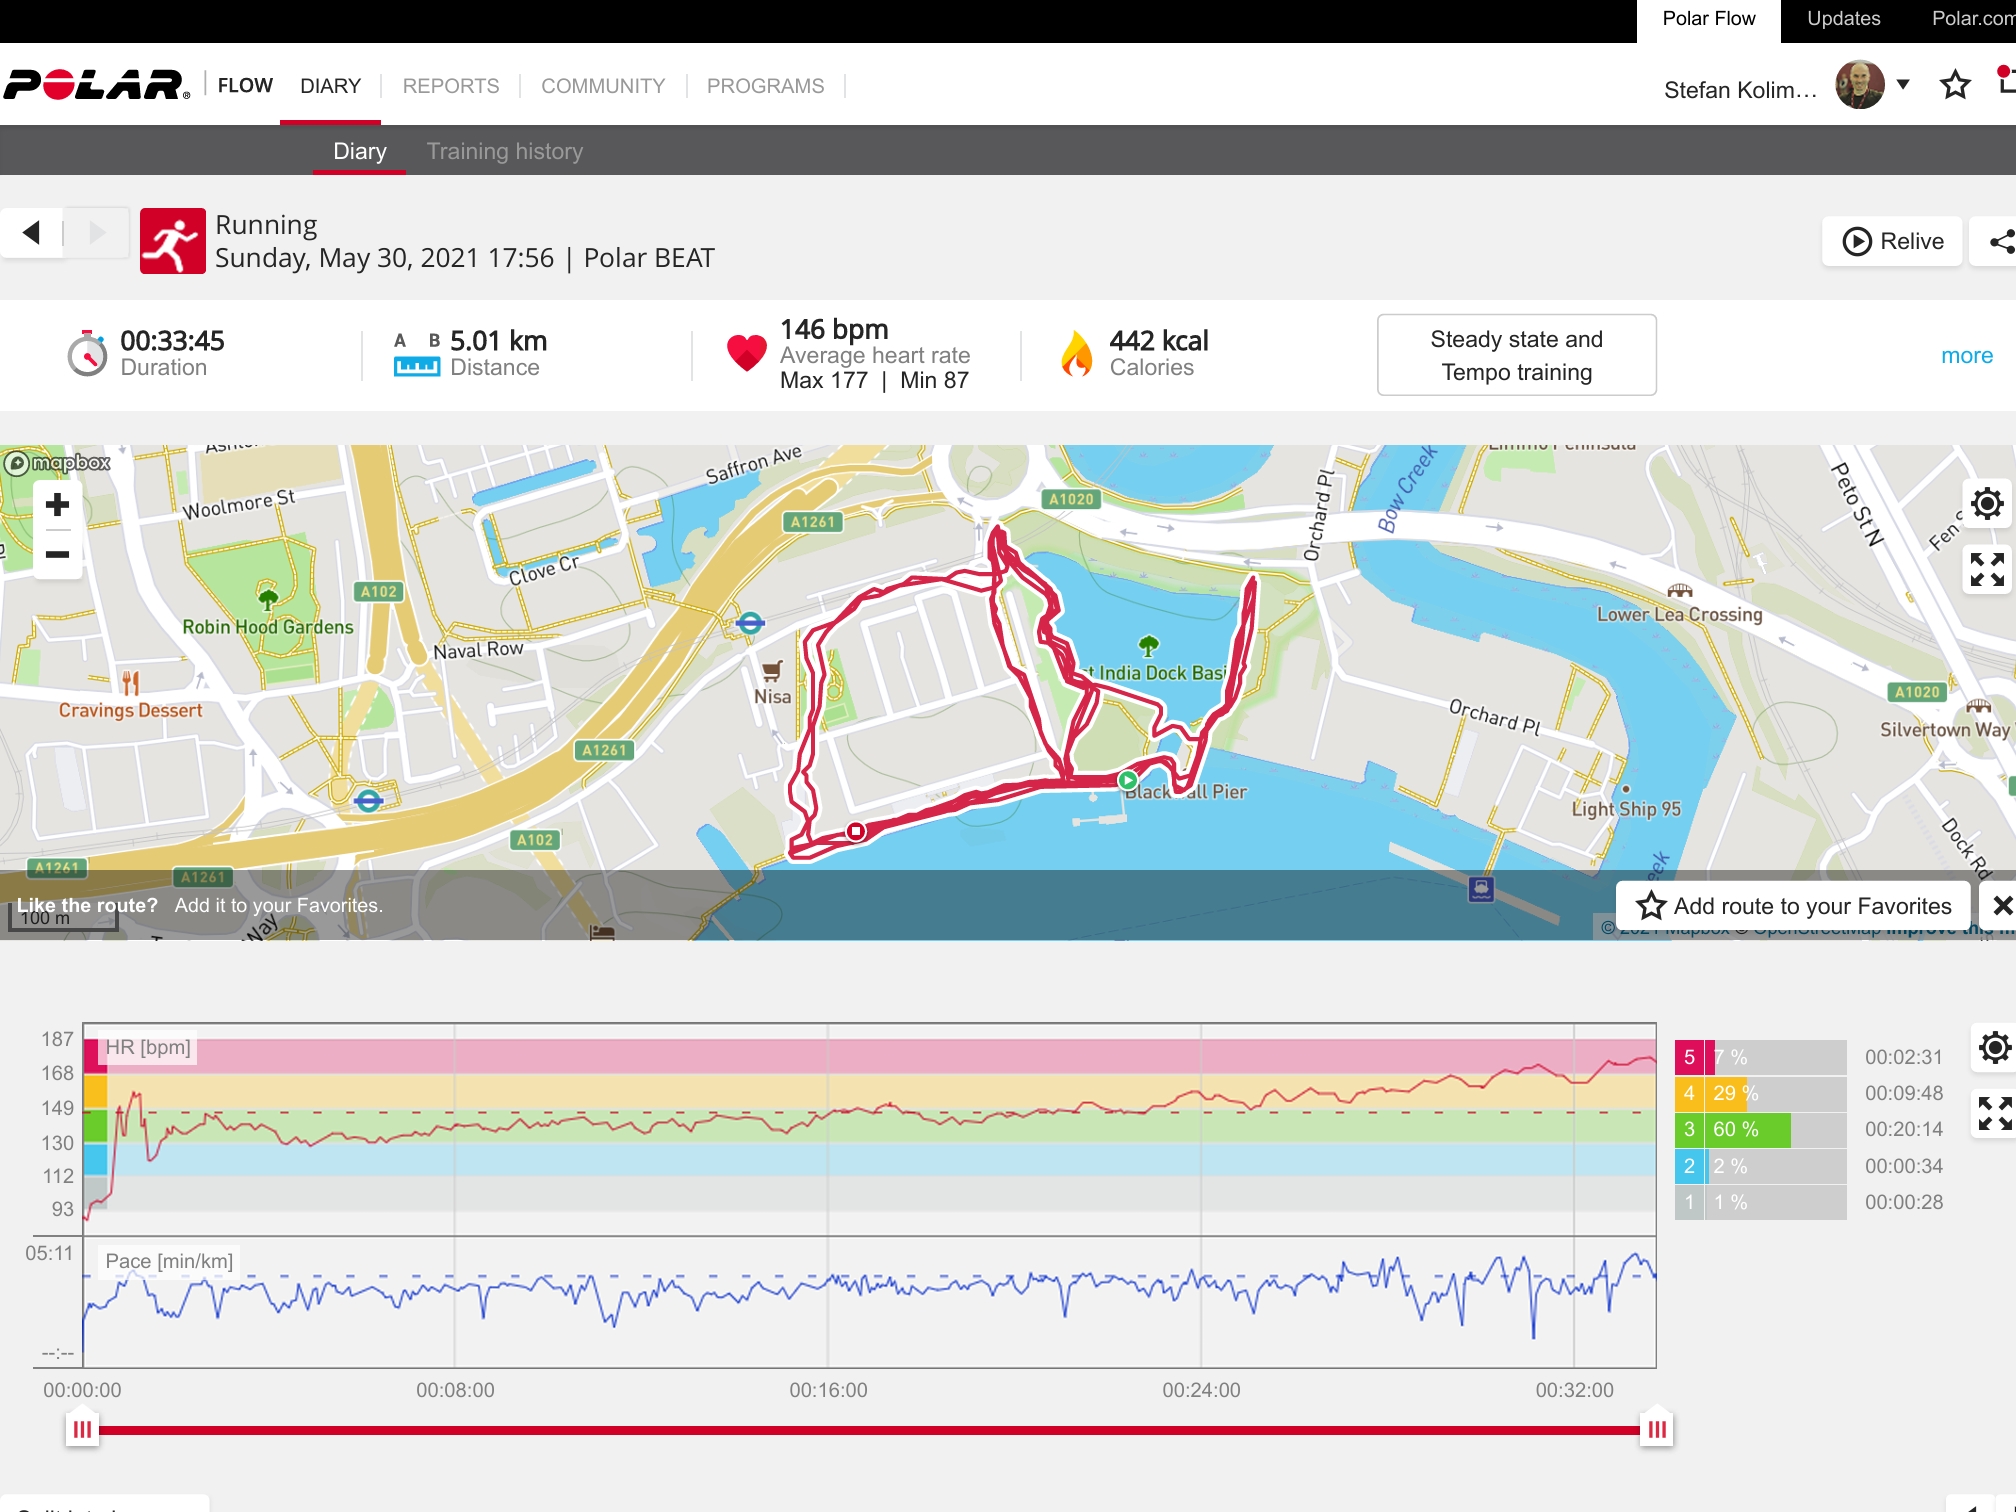
Task: Click Stefan Kolim username text
Action: pos(1740,90)
